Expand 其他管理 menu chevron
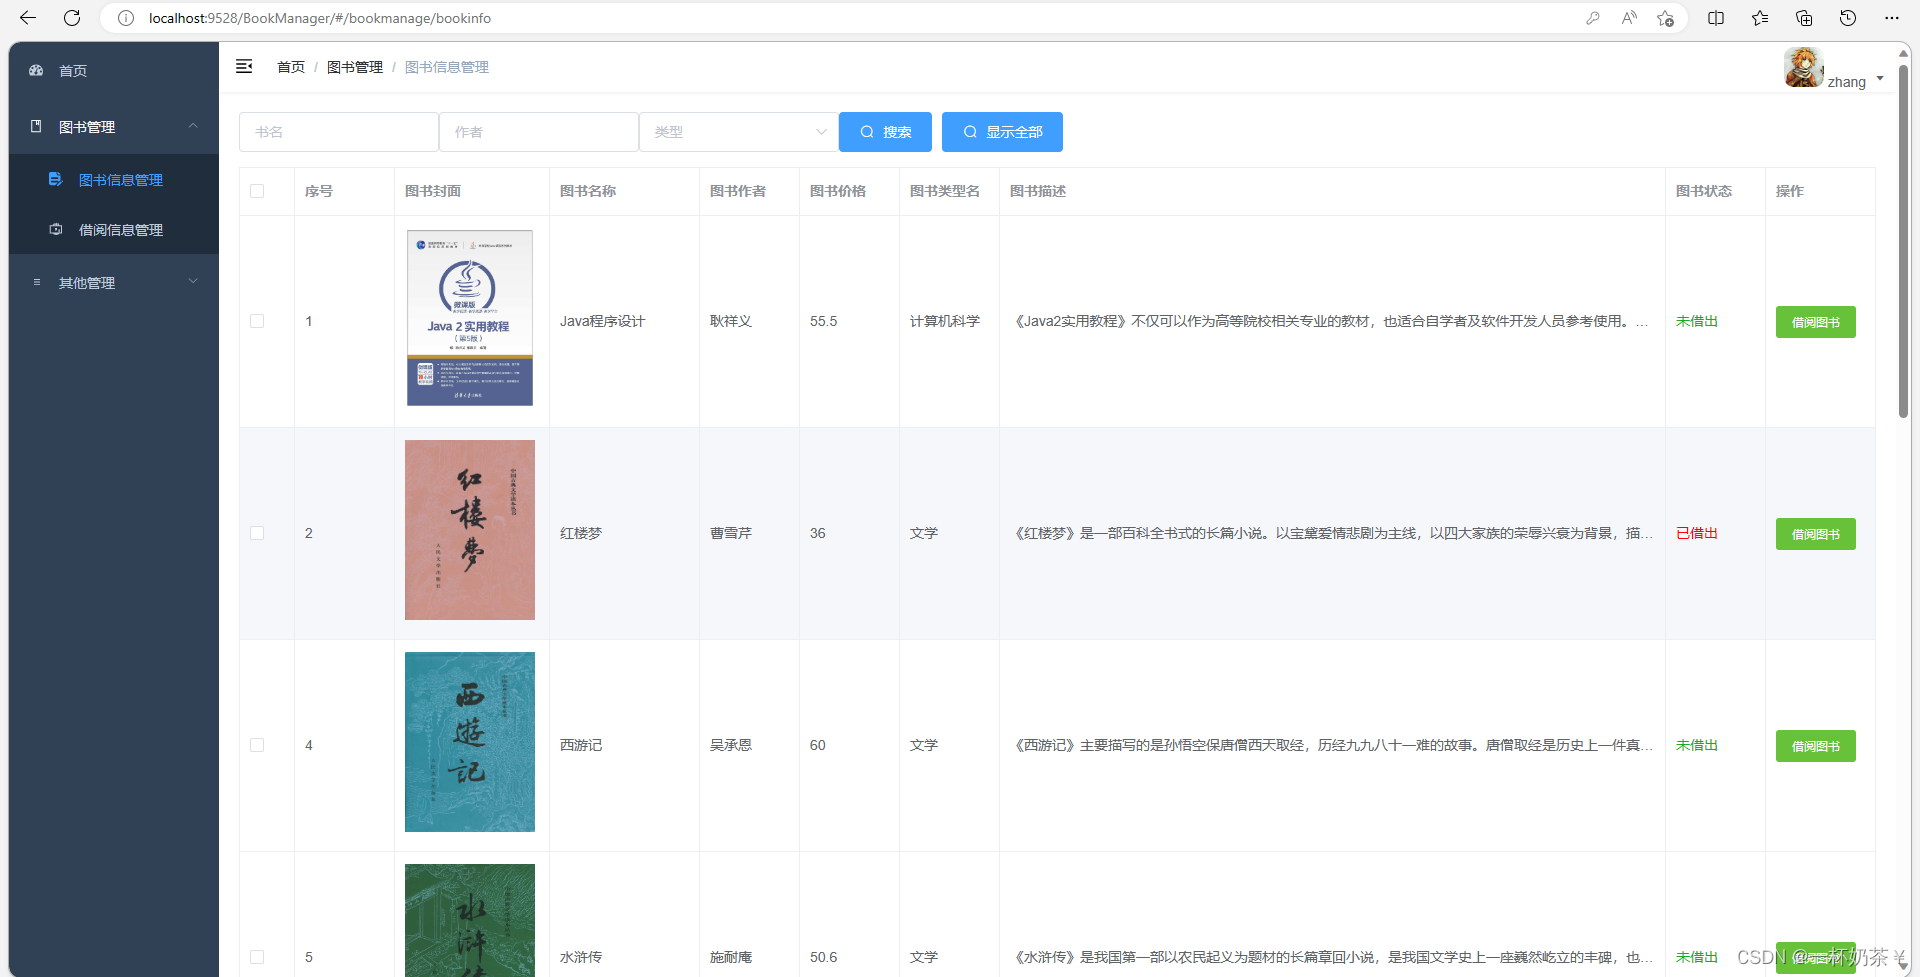 pyautogui.click(x=193, y=282)
